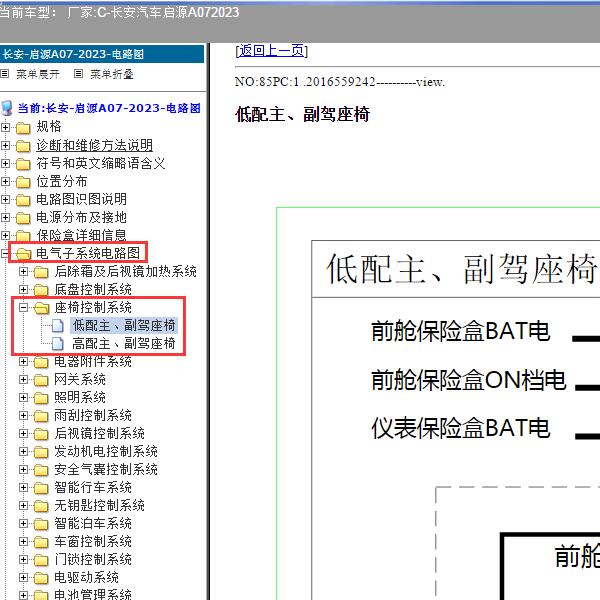Select the 电气子系统电路图 folder label
Viewport: 600px width, 600px height.
click(x=88, y=253)
